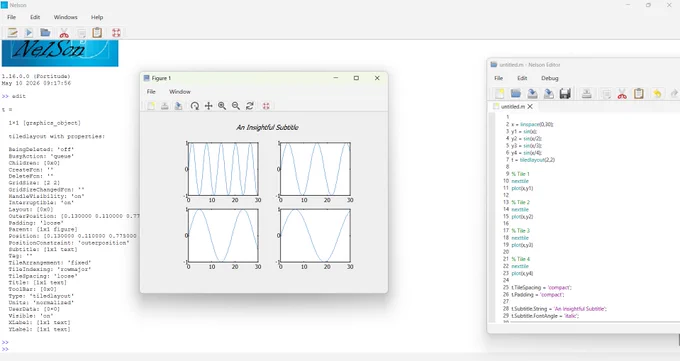This screenshot has height=361, width=680.
Task: Open Debug menu in Nelson Editor
Action: 549,78
